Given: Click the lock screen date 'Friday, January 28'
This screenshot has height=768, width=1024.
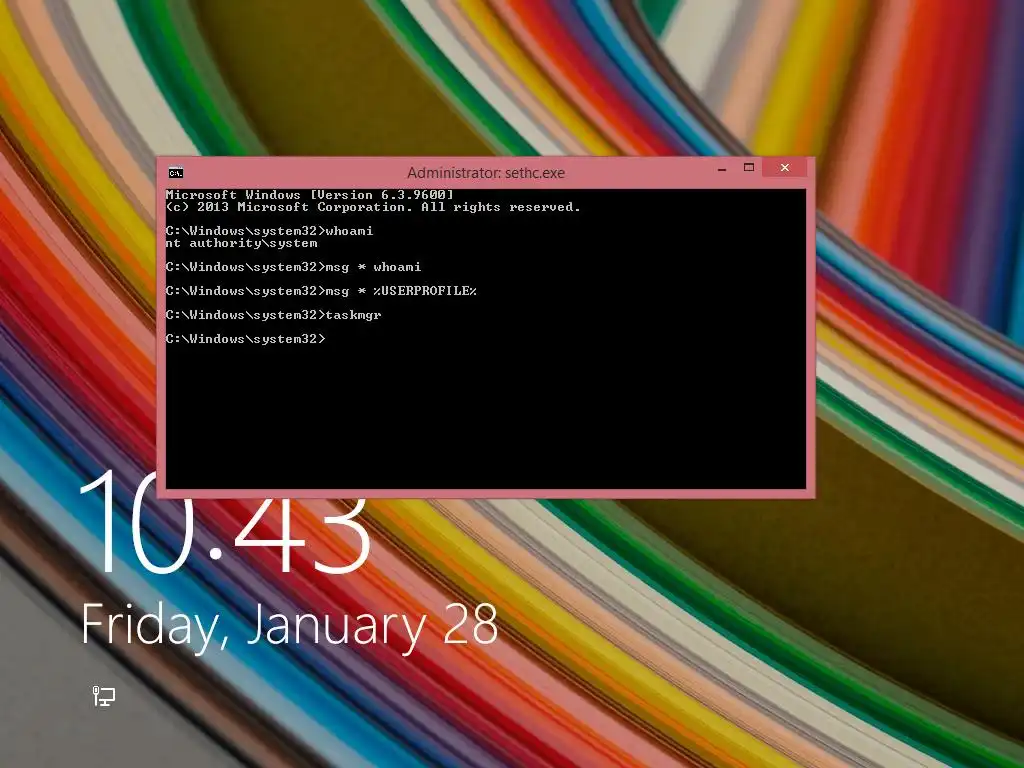Looking at the screenshot, I should click(289, 625).
